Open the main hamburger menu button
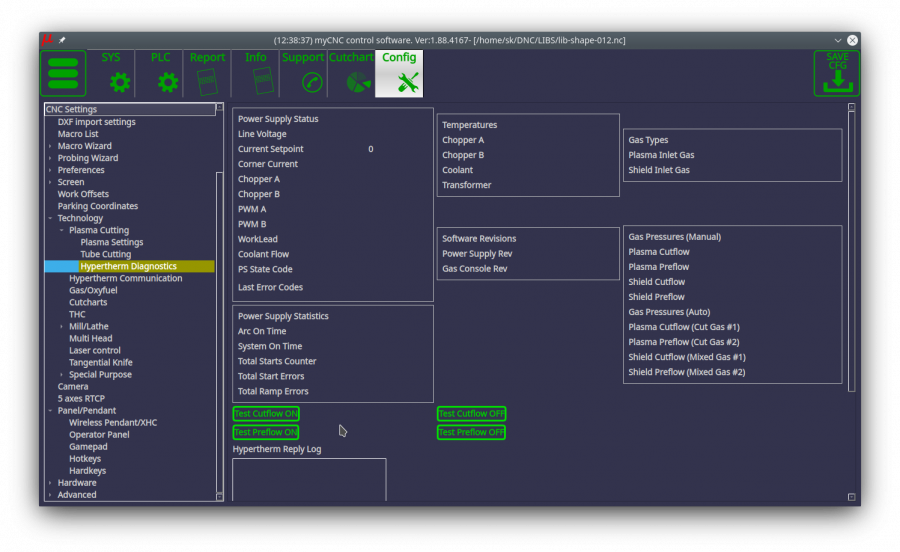The image size is (900, 552). coord(63,73)
